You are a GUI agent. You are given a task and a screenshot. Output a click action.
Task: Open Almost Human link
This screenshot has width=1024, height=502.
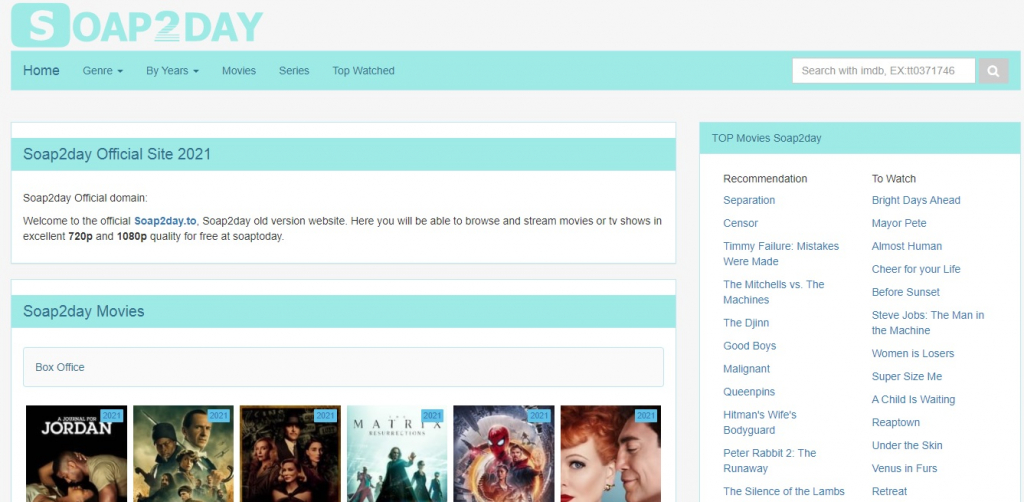click(x=906, y=245)
